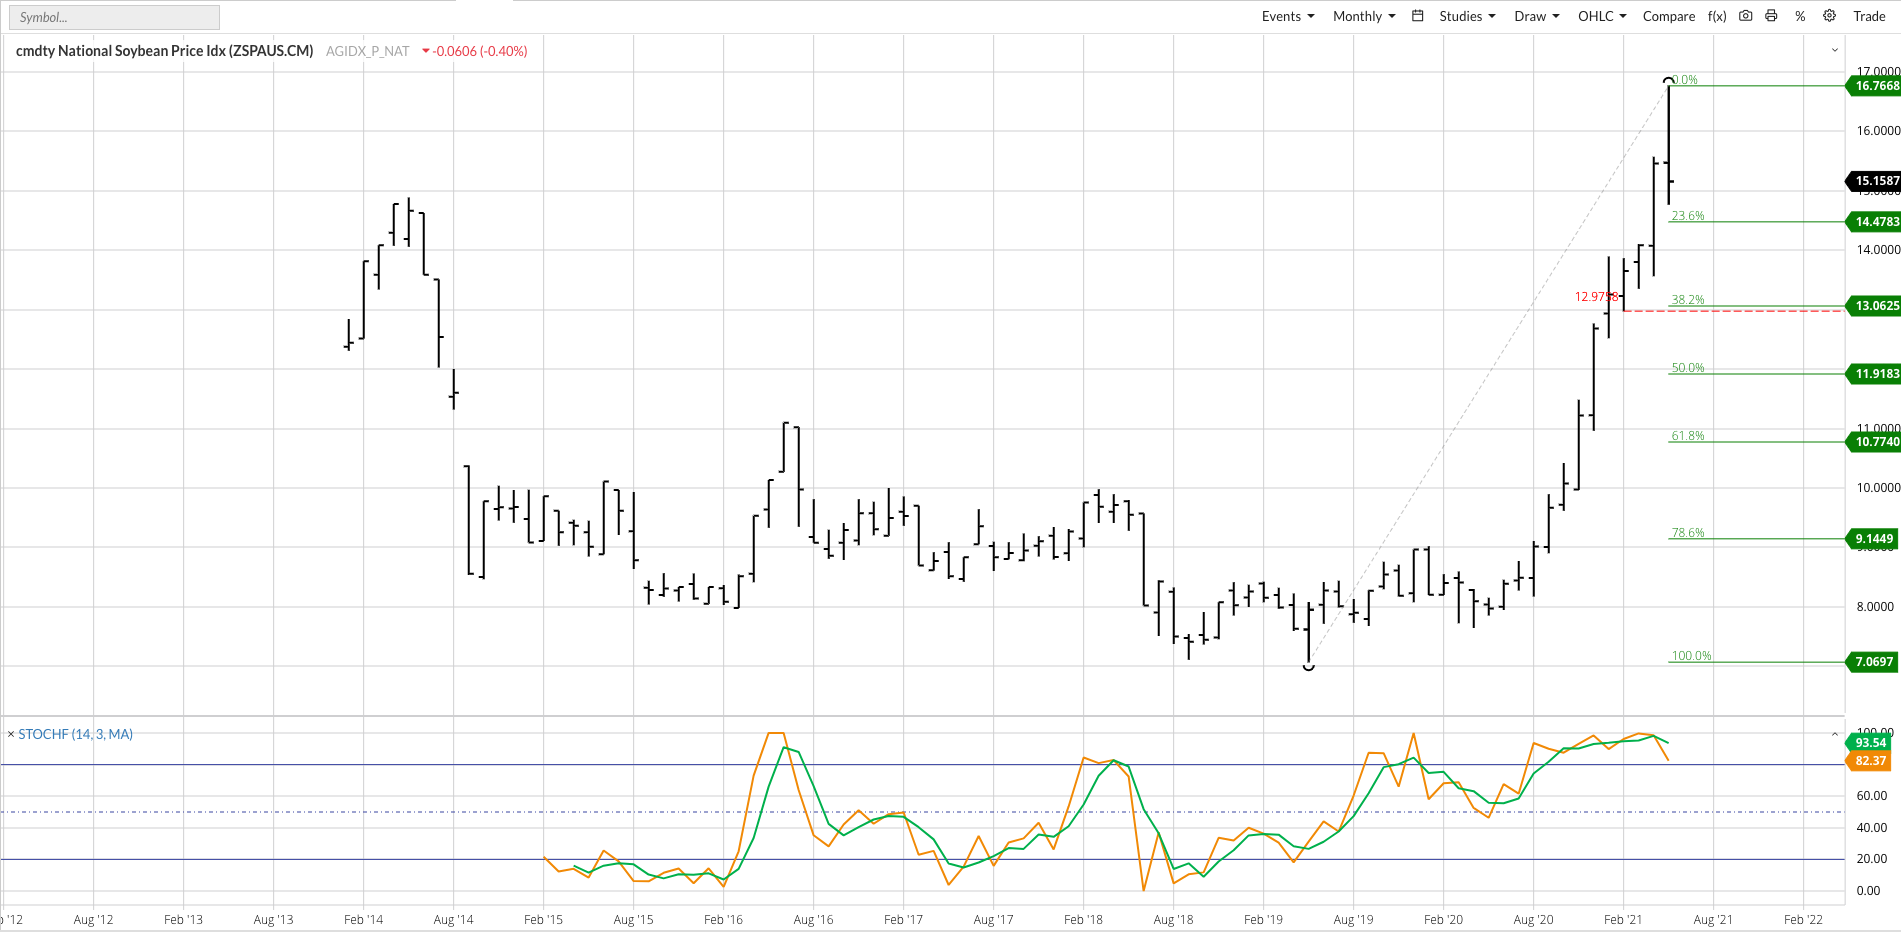The width and height of the screenshot is (1901, 932).
Task: Open the Events dropdown
Action: coord(1287,16)
